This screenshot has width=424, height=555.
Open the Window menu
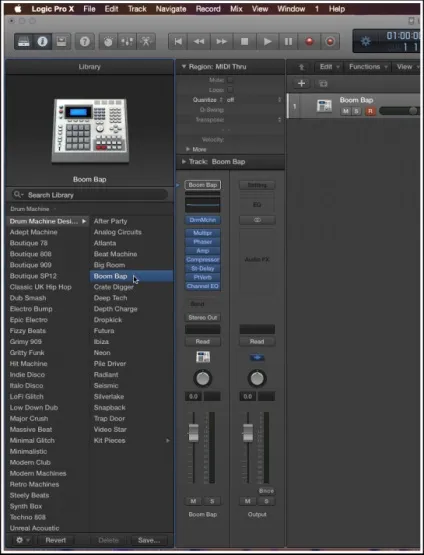click(291, 9)
